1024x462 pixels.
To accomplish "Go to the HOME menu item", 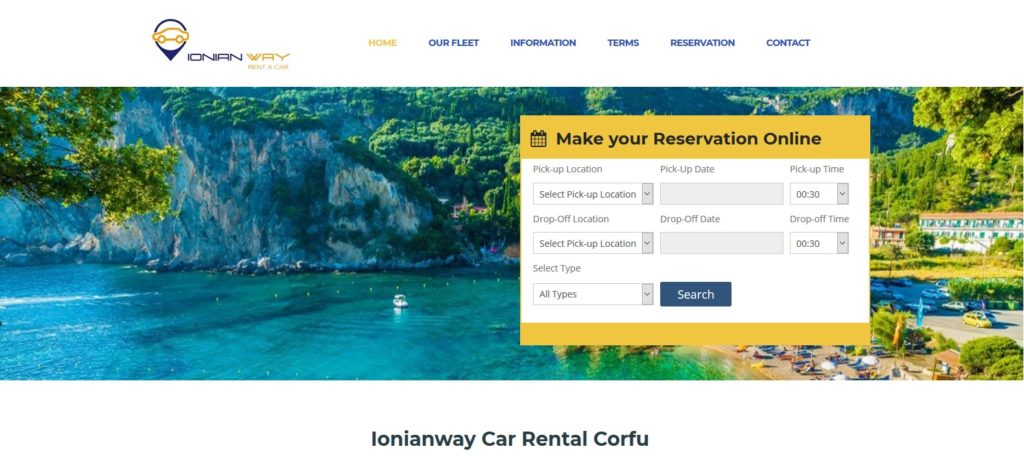I will 383,43.
